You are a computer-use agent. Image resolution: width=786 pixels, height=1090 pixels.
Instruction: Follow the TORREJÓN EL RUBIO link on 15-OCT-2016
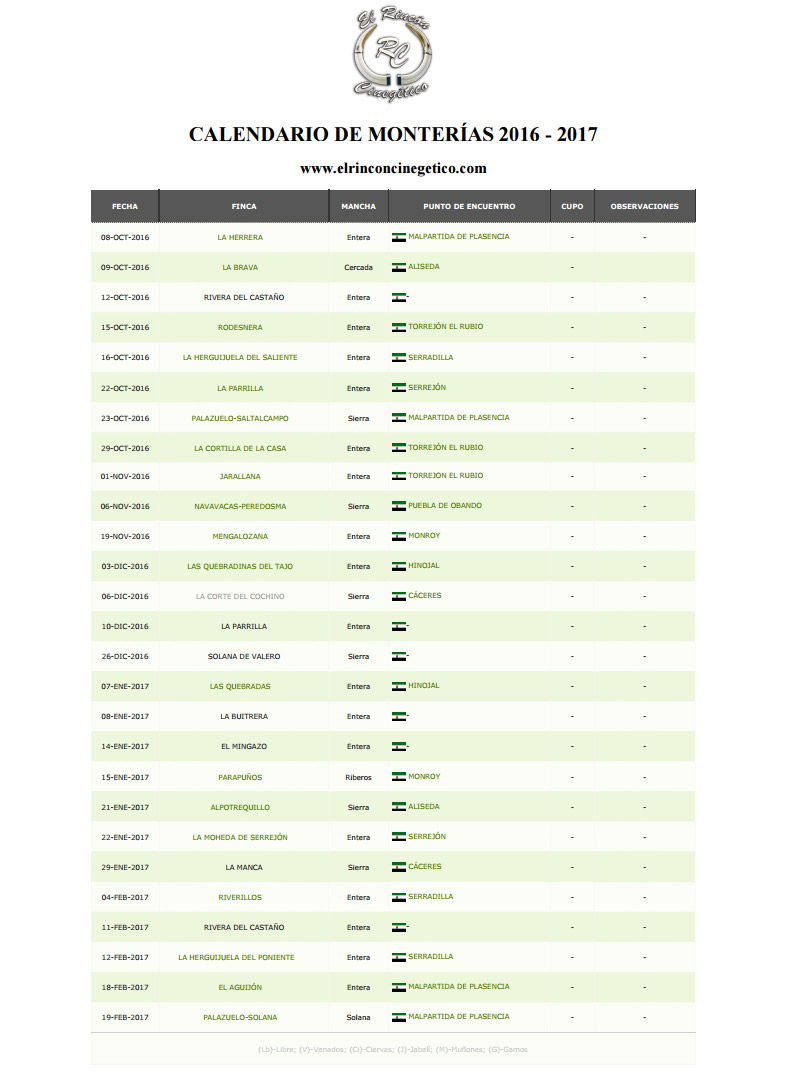[x=445, y=327]
